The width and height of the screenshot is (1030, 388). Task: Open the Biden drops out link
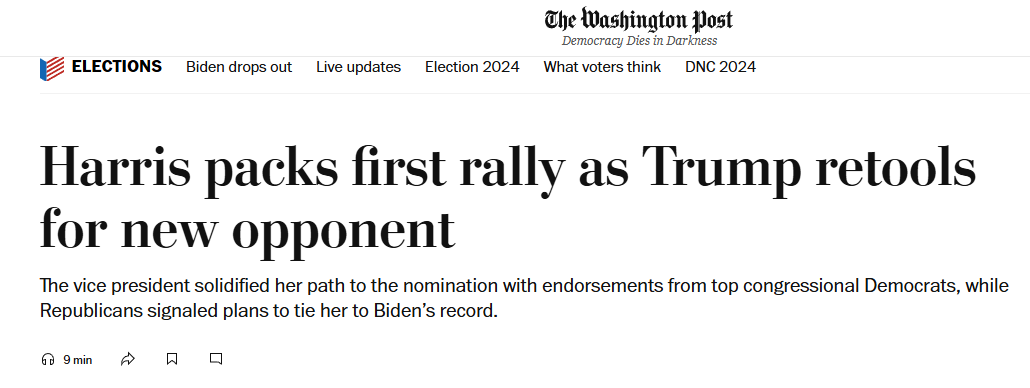click(239, 67)
